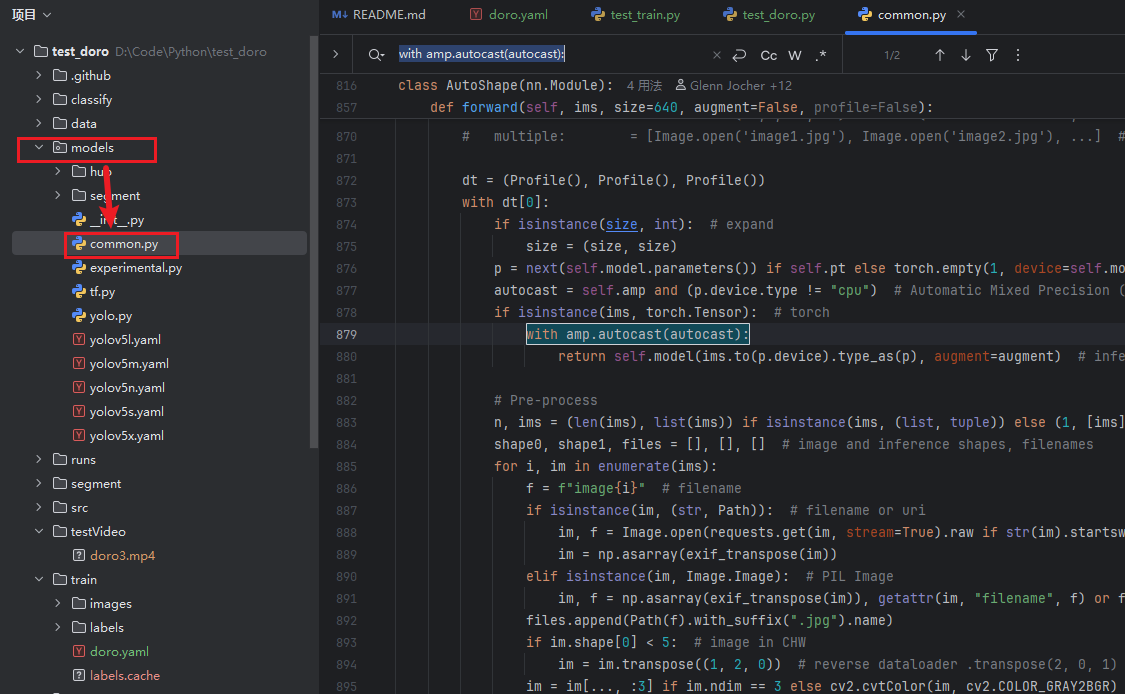Clear the search field text
This screenshot has width=1125, height=694.
[716, 55]
